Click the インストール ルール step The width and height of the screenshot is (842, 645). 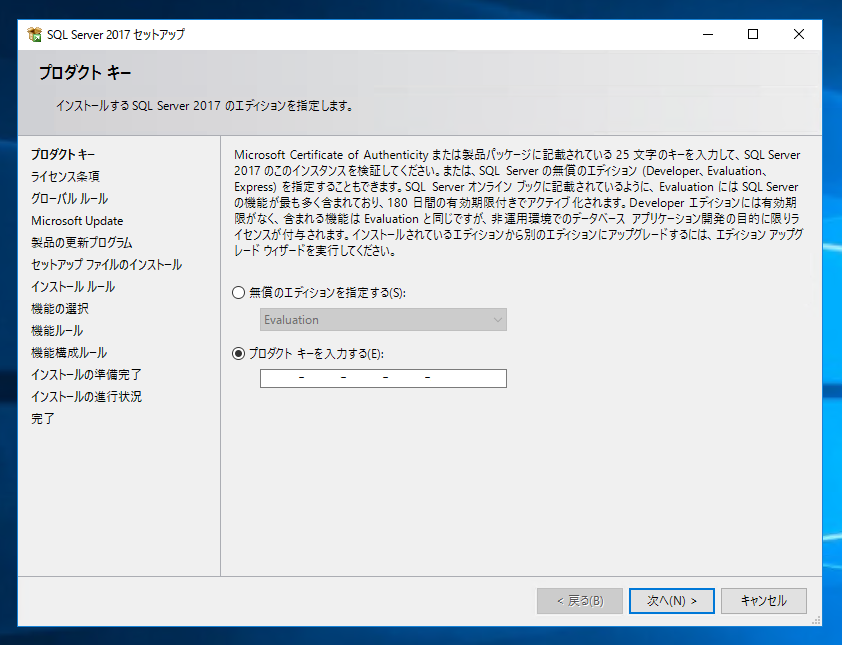click(x=73, y=287)
